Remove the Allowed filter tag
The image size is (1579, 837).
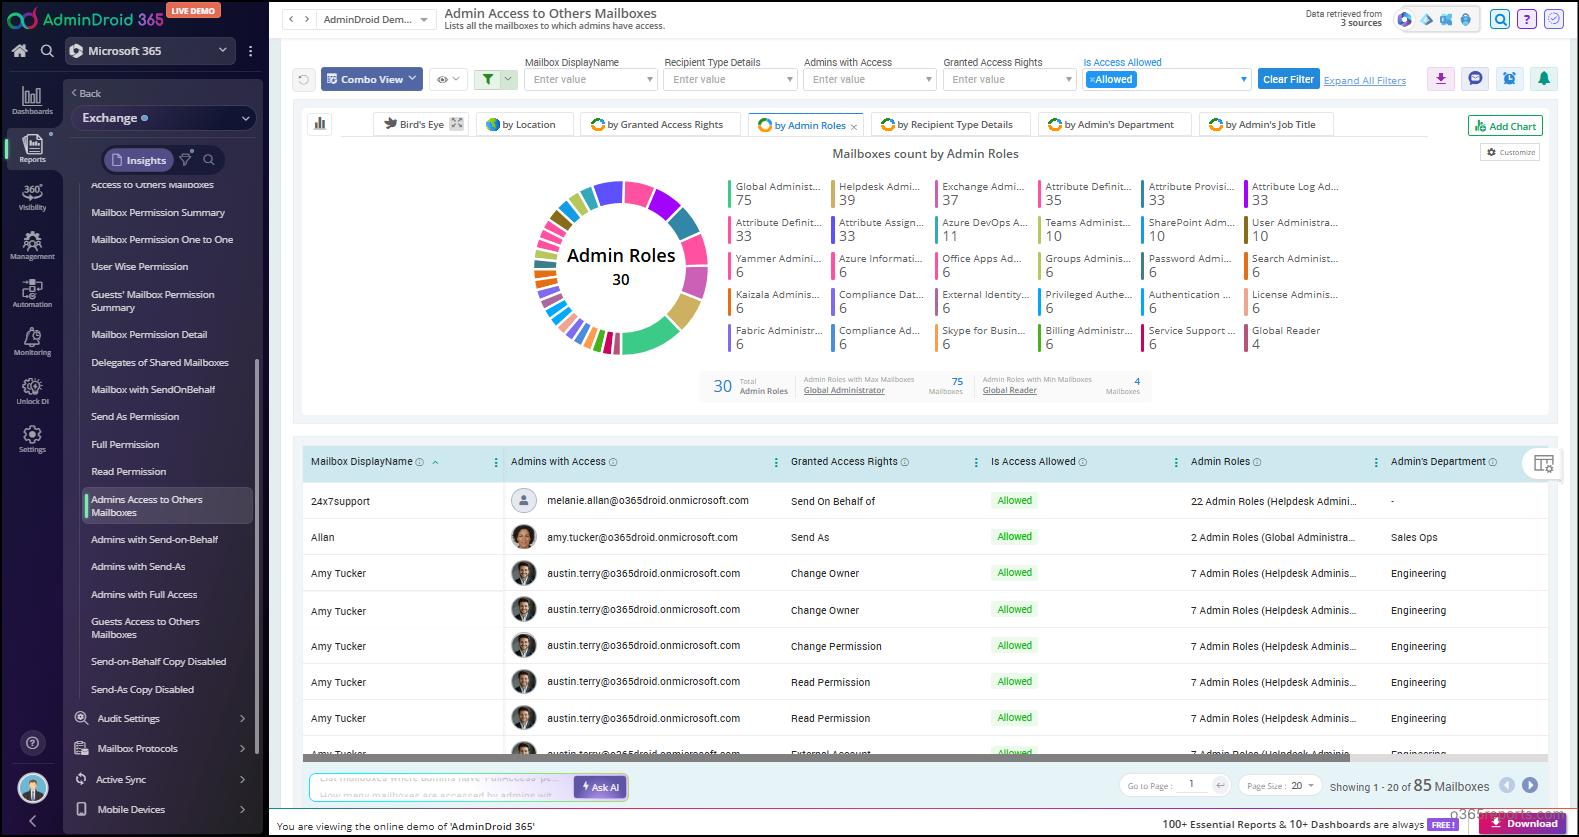pos(1092,80)
